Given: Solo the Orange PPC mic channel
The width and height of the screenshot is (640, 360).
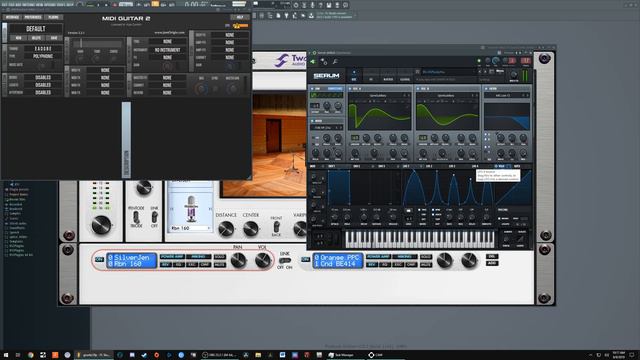Looking at the screenshot, I should (x=426, y=257).
